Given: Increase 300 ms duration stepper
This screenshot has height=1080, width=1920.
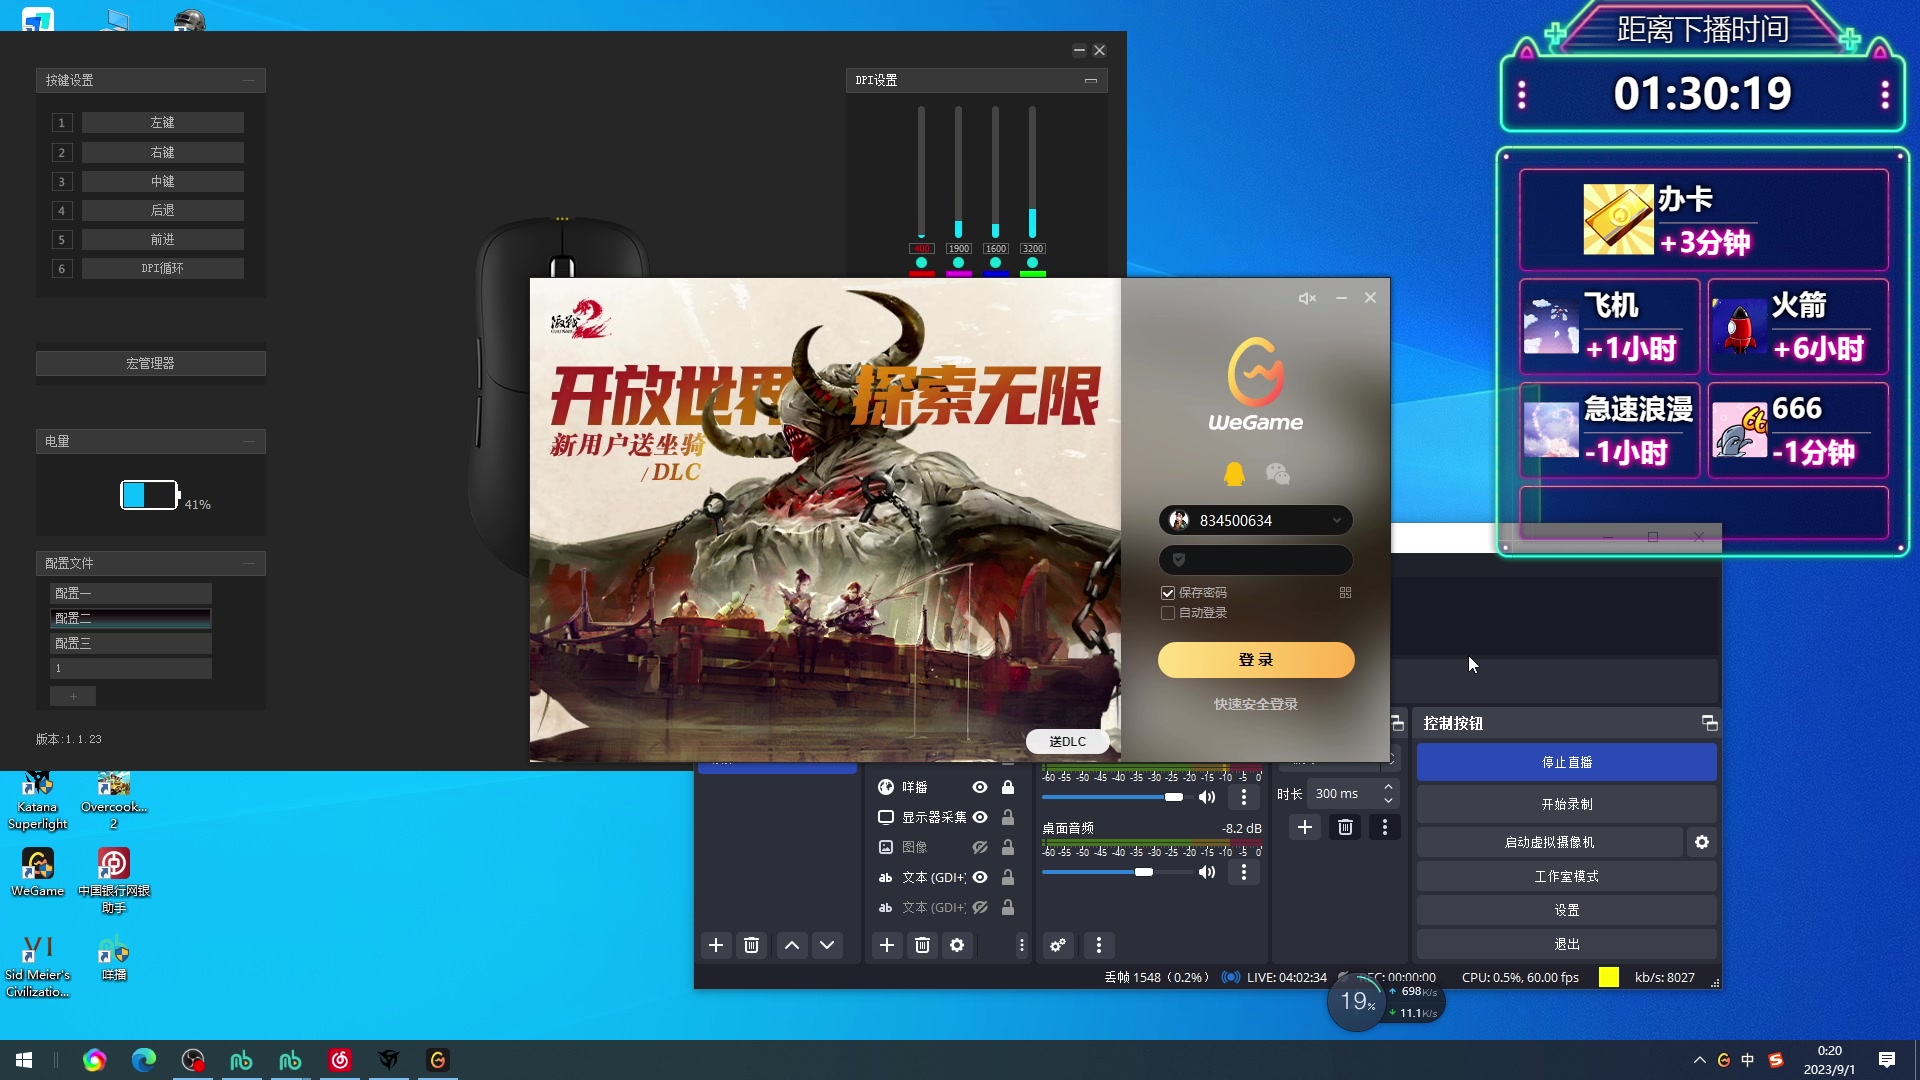Looking at the screenshot, I should click(x=1388, y=787).
